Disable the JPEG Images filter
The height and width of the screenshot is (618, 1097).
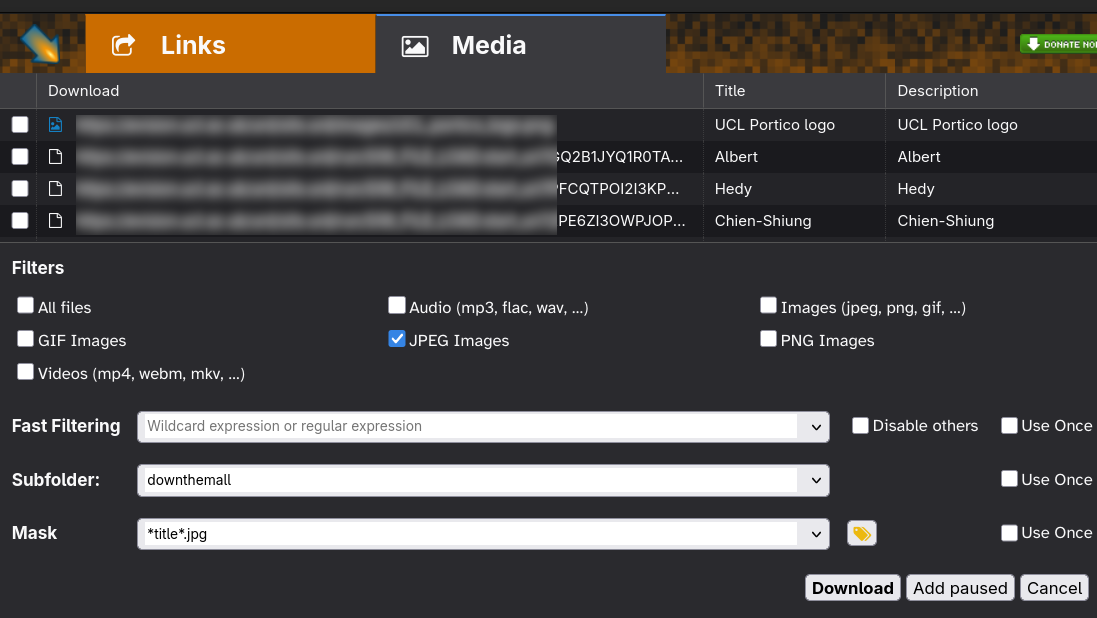click(x=397, y=339)
